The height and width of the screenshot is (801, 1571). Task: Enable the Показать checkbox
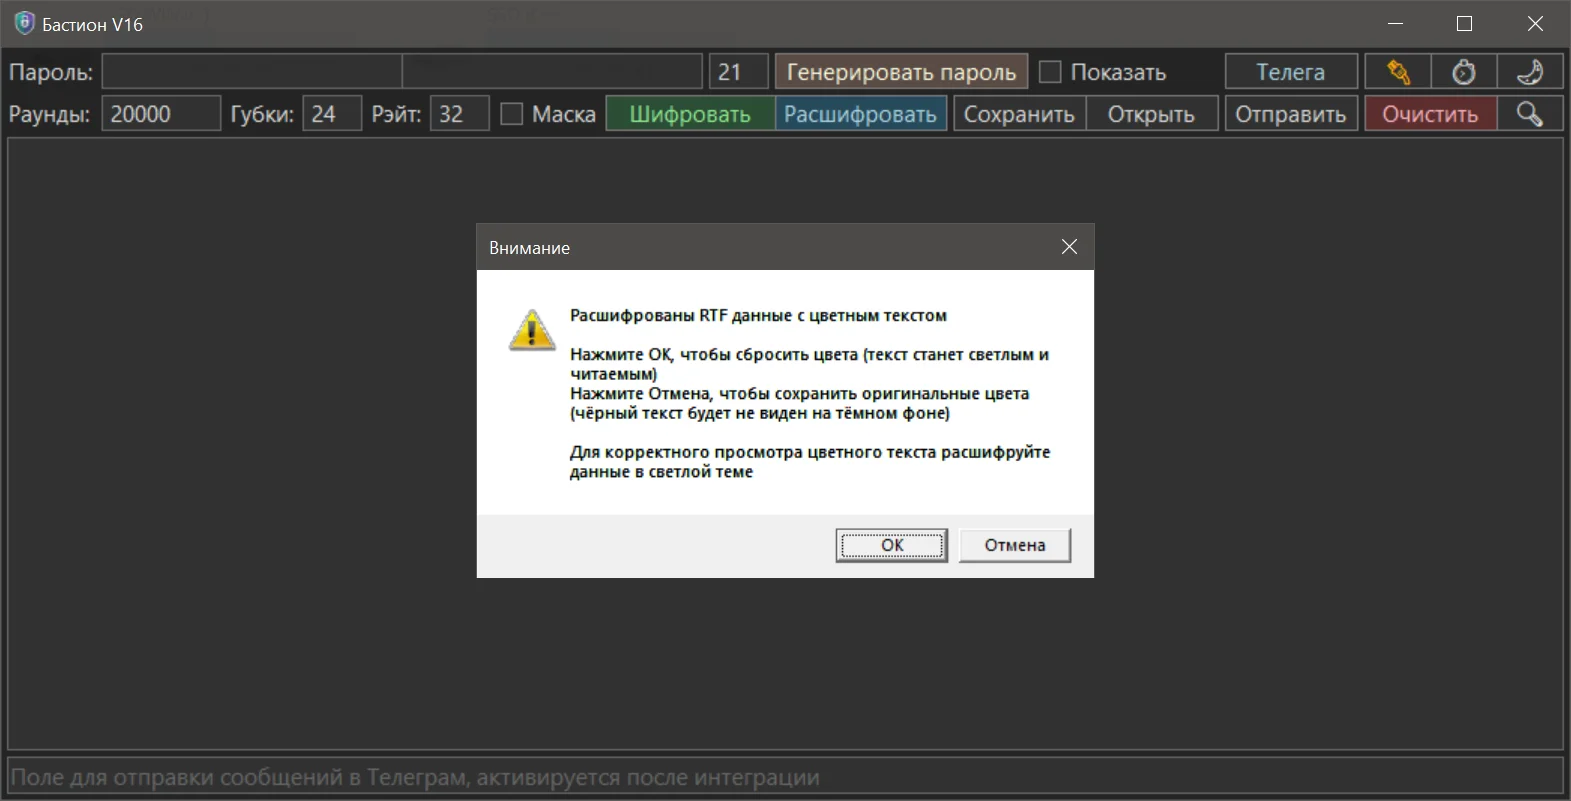click(1050, 72)
